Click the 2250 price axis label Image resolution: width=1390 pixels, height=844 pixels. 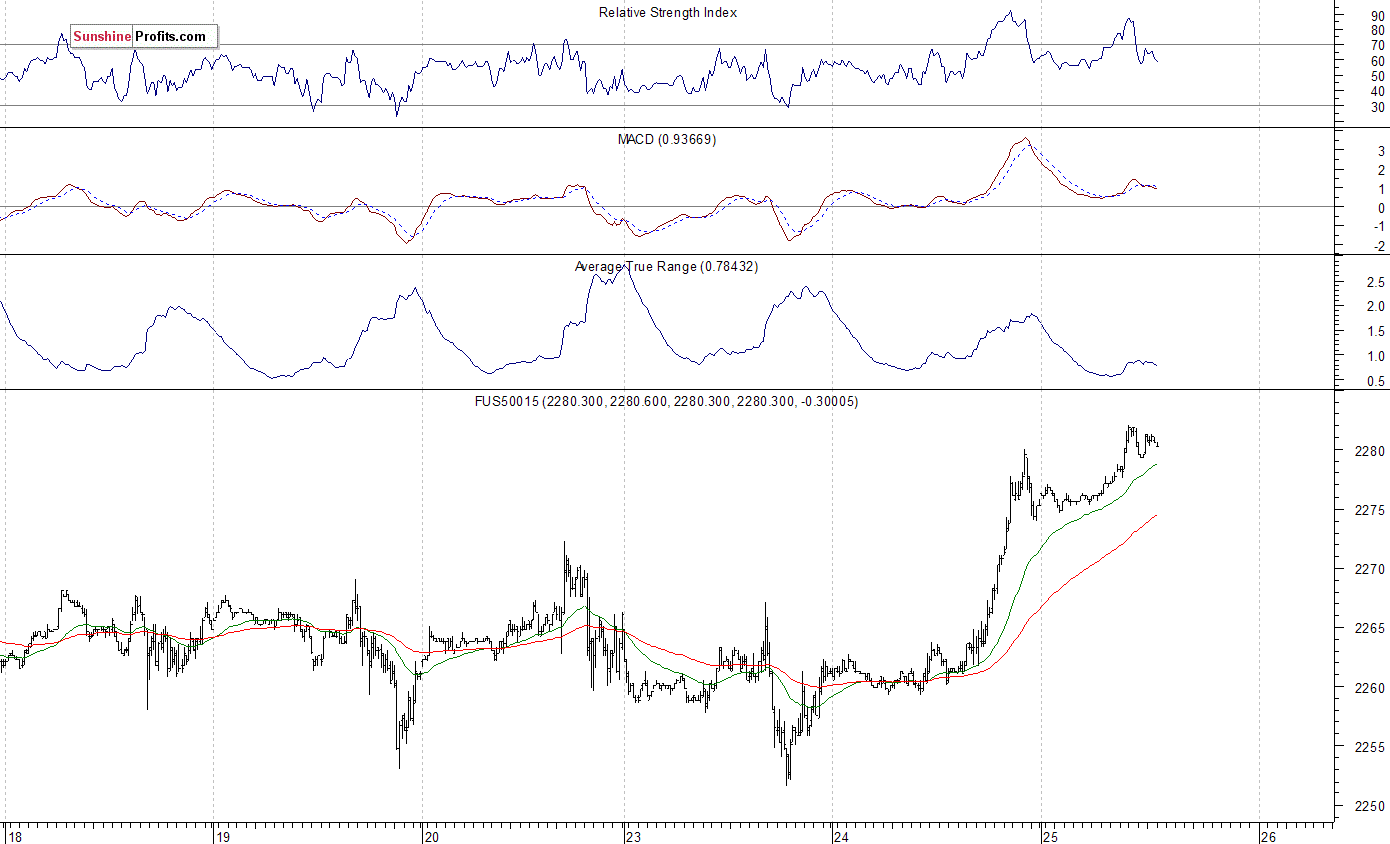(x=1368, y=807)
